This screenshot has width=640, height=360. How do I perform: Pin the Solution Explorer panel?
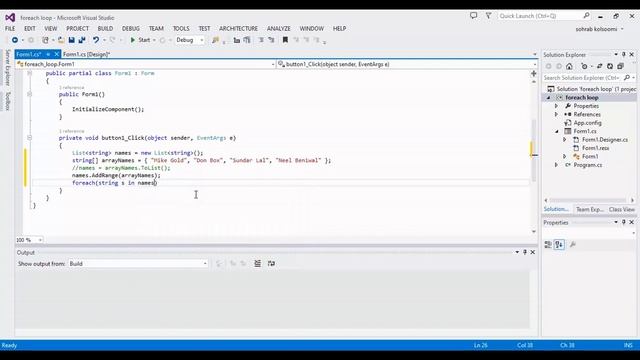[x=624, y=54]
